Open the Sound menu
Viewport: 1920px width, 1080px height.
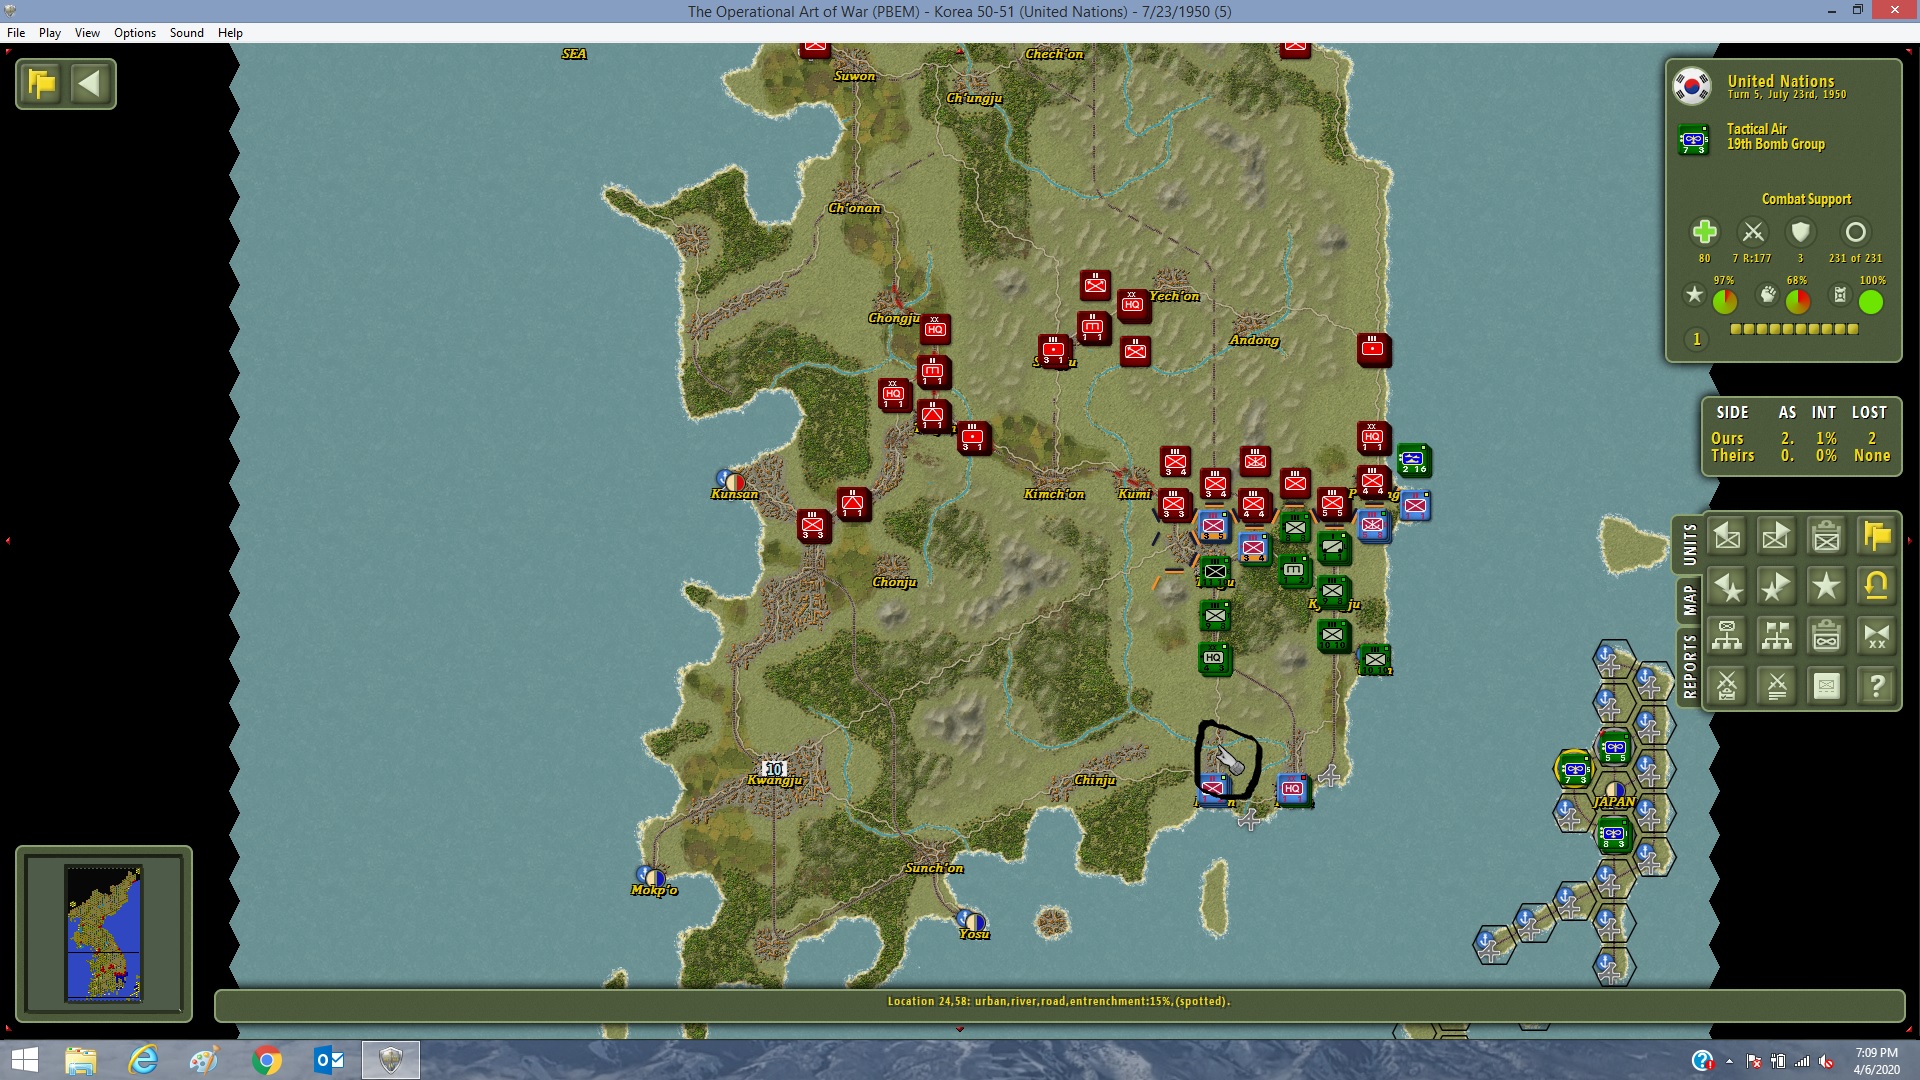pos(187,33)
